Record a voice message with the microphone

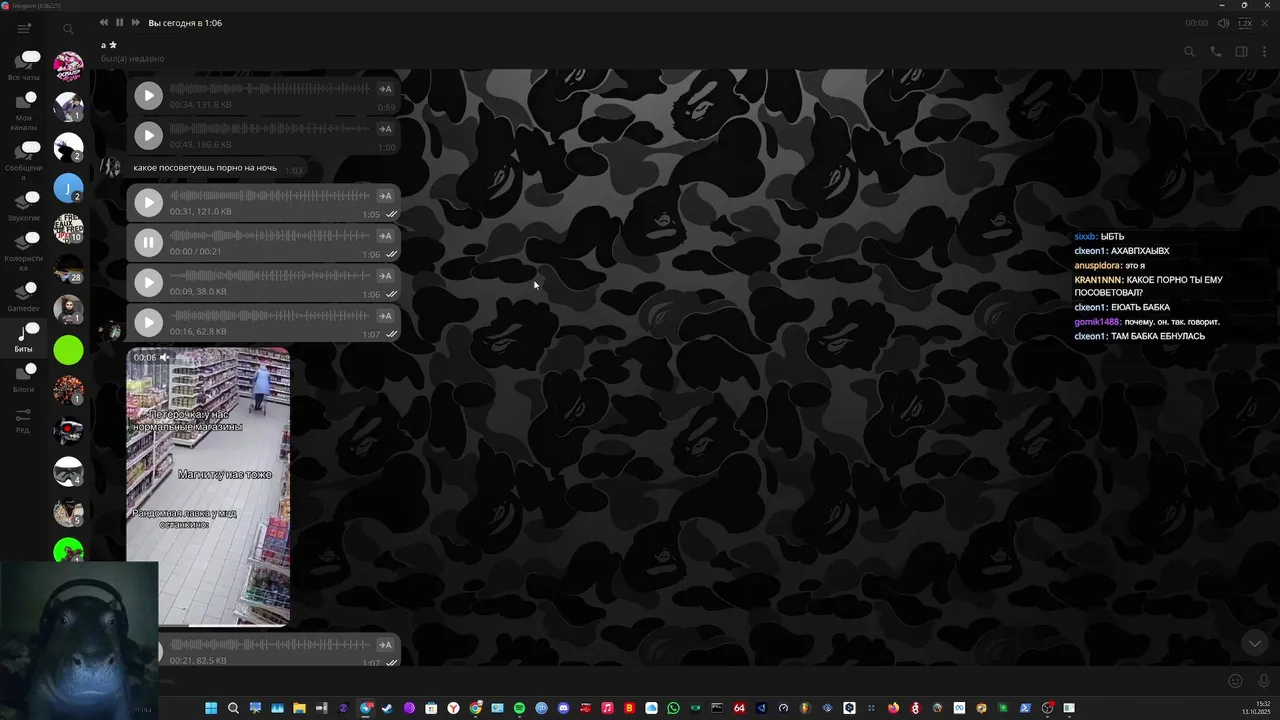[x=1263, y=681]
